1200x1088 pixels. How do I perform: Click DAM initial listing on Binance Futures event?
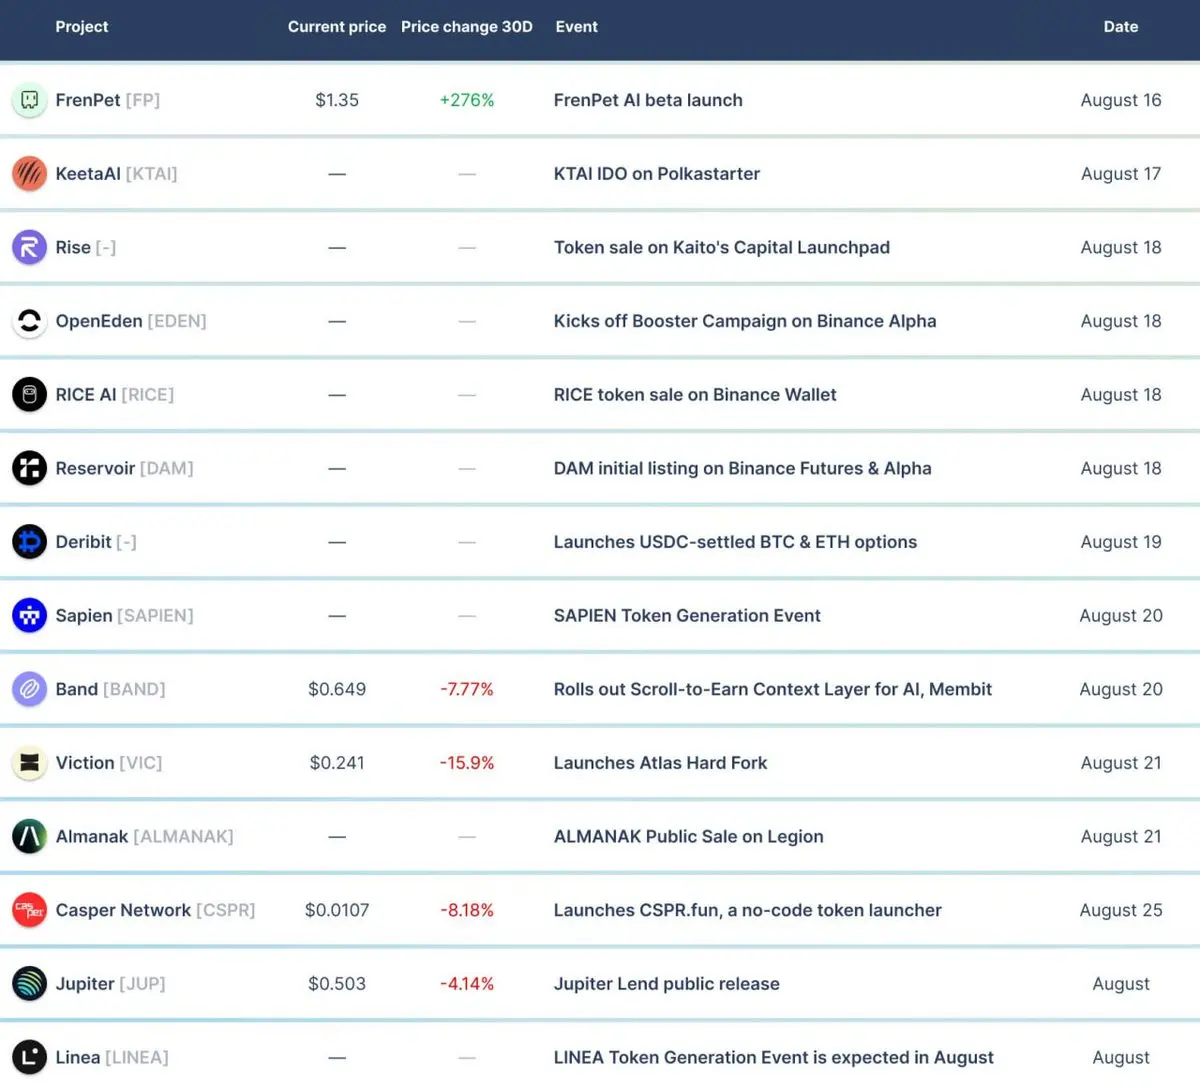[x=743, y=468]
